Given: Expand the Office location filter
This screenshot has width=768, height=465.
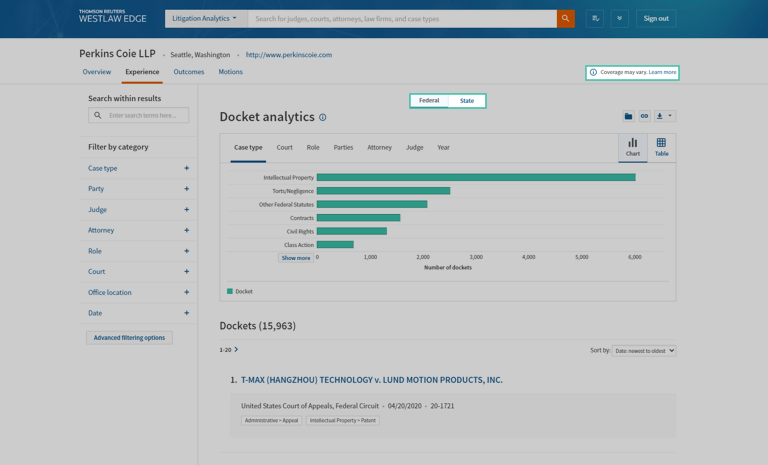Looking at the screenshot, I should click(x=186, y=293).
